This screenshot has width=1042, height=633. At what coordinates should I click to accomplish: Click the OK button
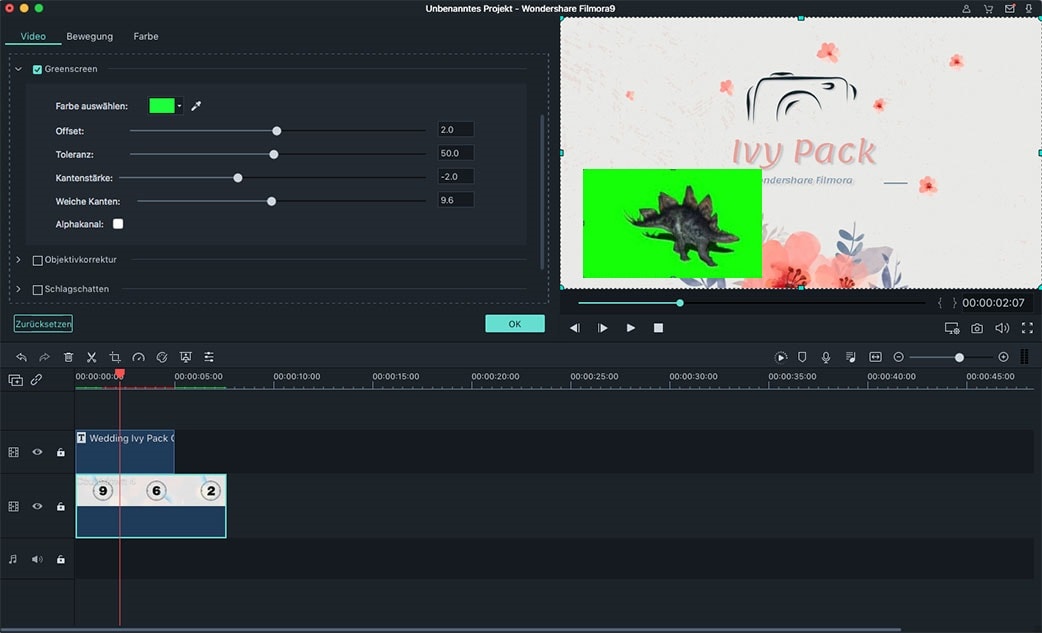pyautogui.click(x=515, y=323)
